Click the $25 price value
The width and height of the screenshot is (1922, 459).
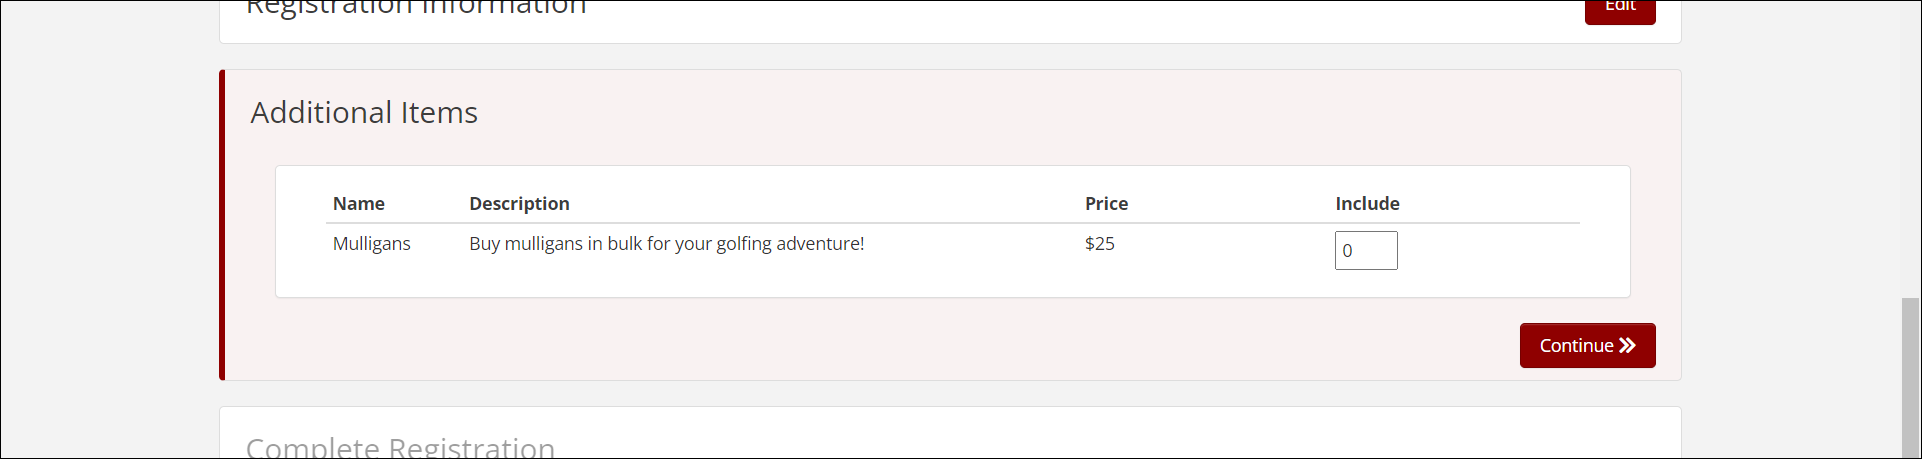point(1099,244)
